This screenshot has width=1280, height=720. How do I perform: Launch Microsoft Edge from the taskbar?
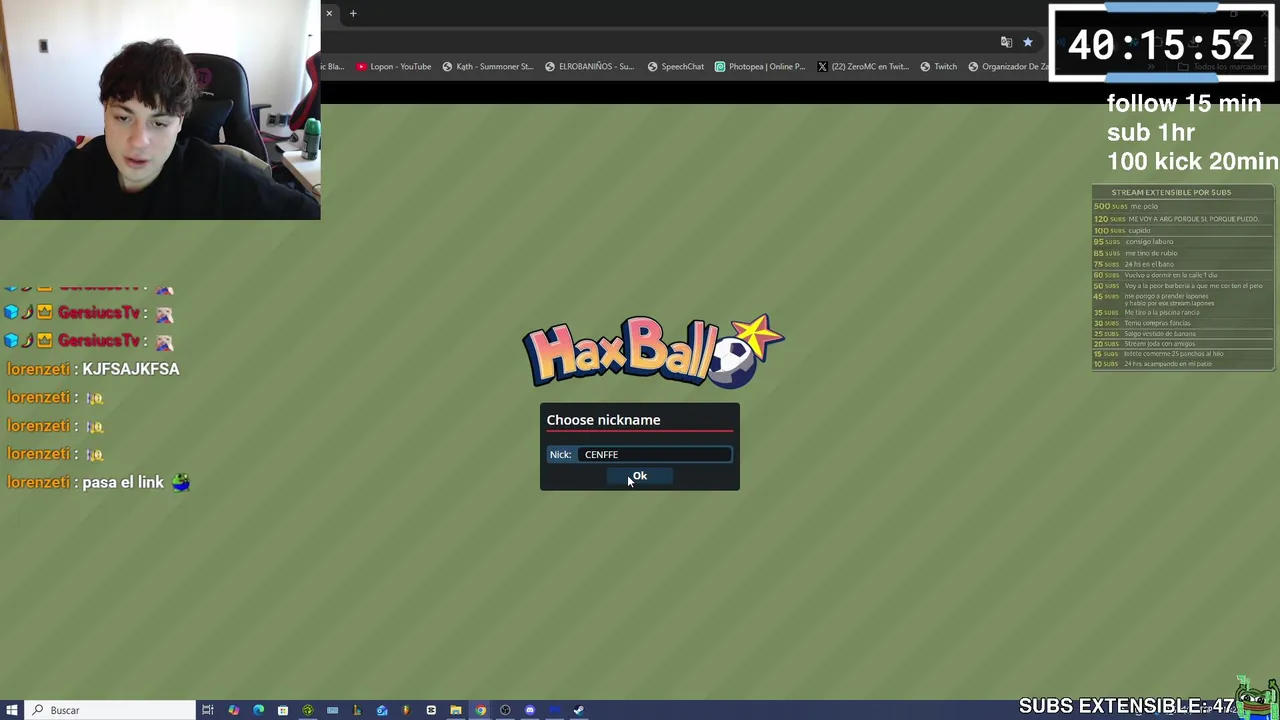(x=258, y=710)
